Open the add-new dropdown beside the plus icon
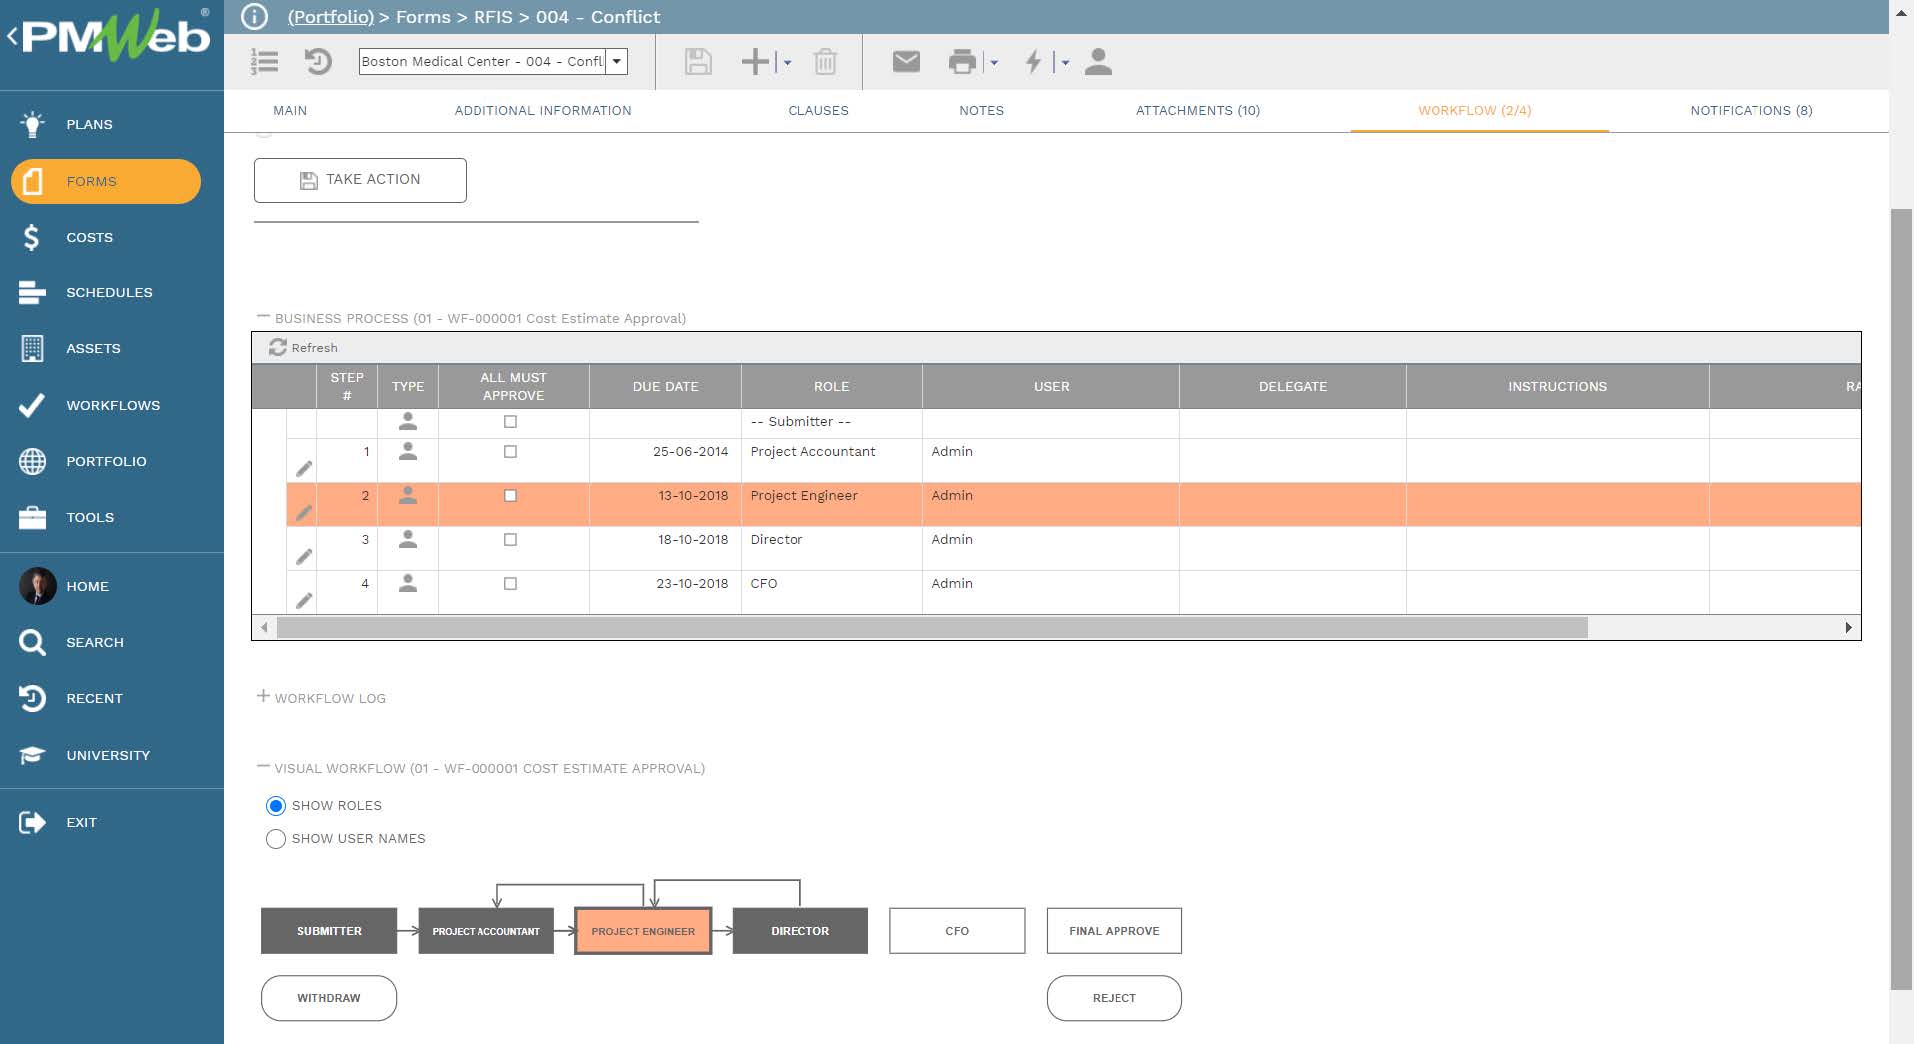Image resolution: width=1914 pixels, height=1044 pixels. 787,62
